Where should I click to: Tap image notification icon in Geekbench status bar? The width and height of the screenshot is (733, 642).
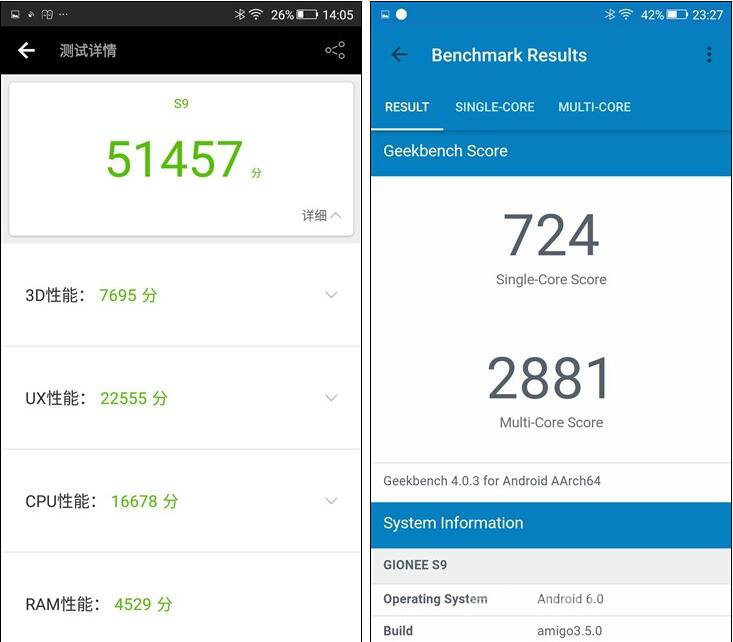click(385, 14)
